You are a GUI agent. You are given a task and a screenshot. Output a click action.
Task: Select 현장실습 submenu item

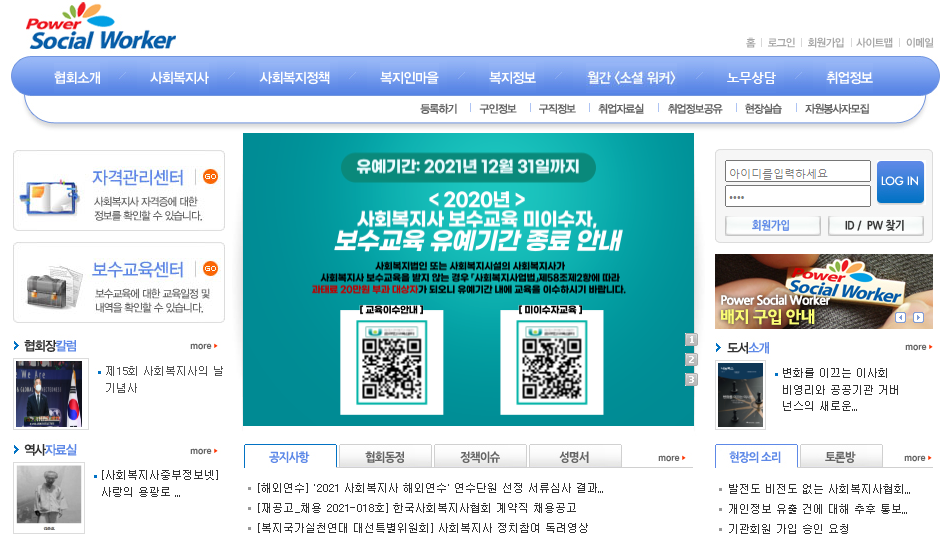[763, 108]
